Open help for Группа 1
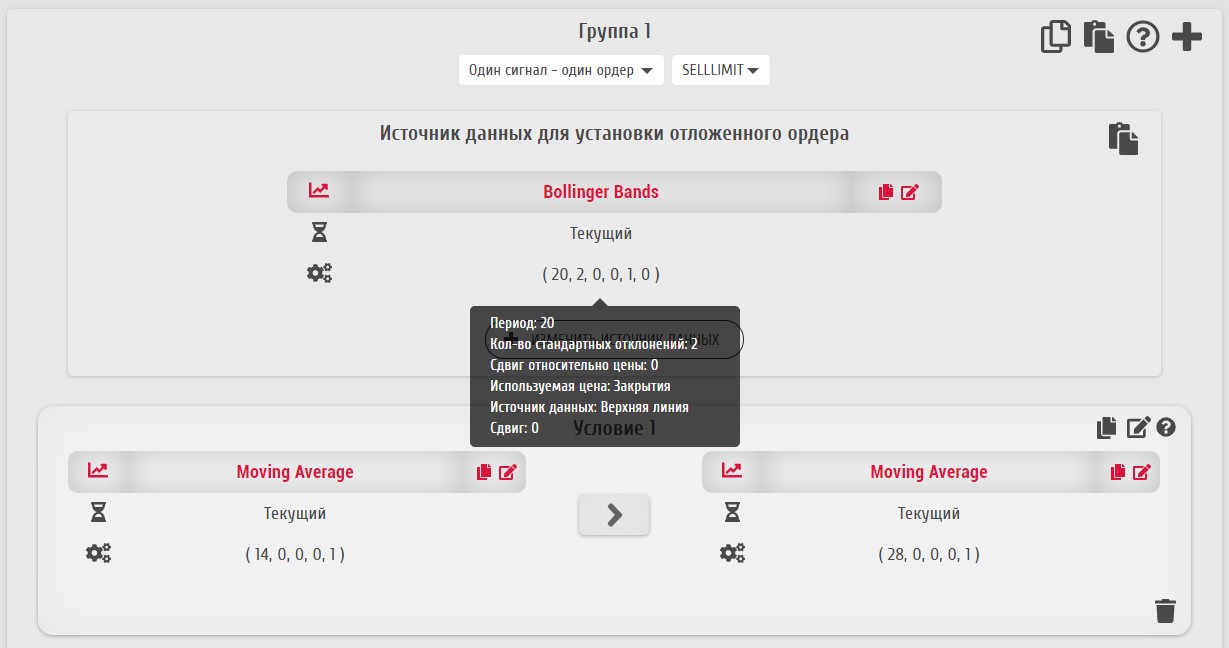Screen dimensions: 1229x648 pyautogui.click(x=1142, y=37)
